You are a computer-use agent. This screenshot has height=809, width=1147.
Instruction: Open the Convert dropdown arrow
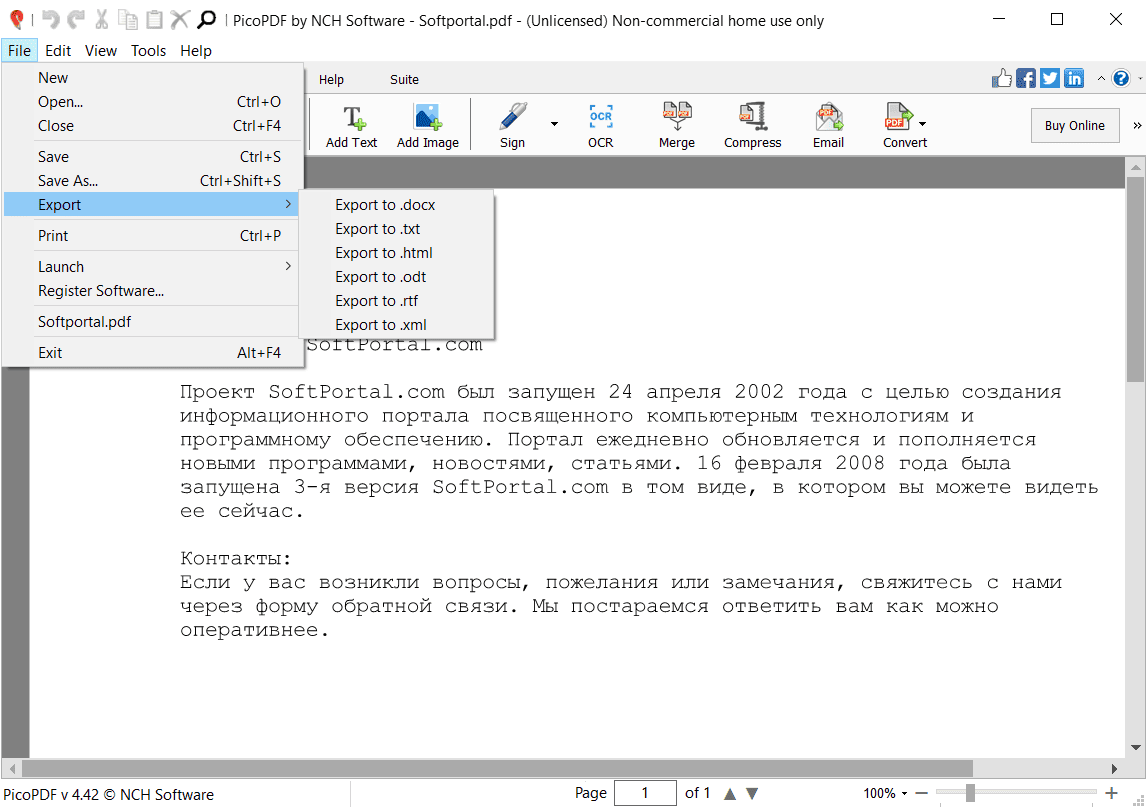[922, 124]
